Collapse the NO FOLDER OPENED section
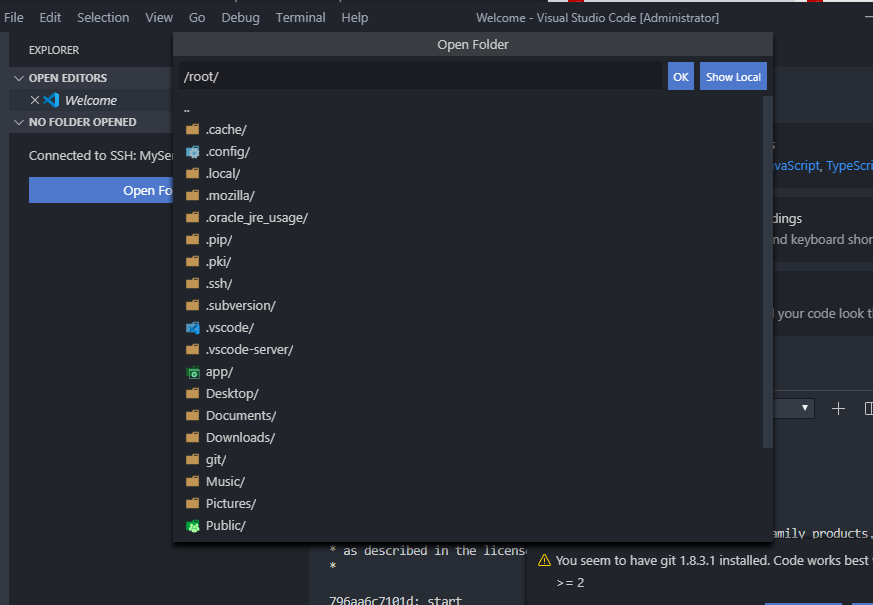 (x=19, y=122)
